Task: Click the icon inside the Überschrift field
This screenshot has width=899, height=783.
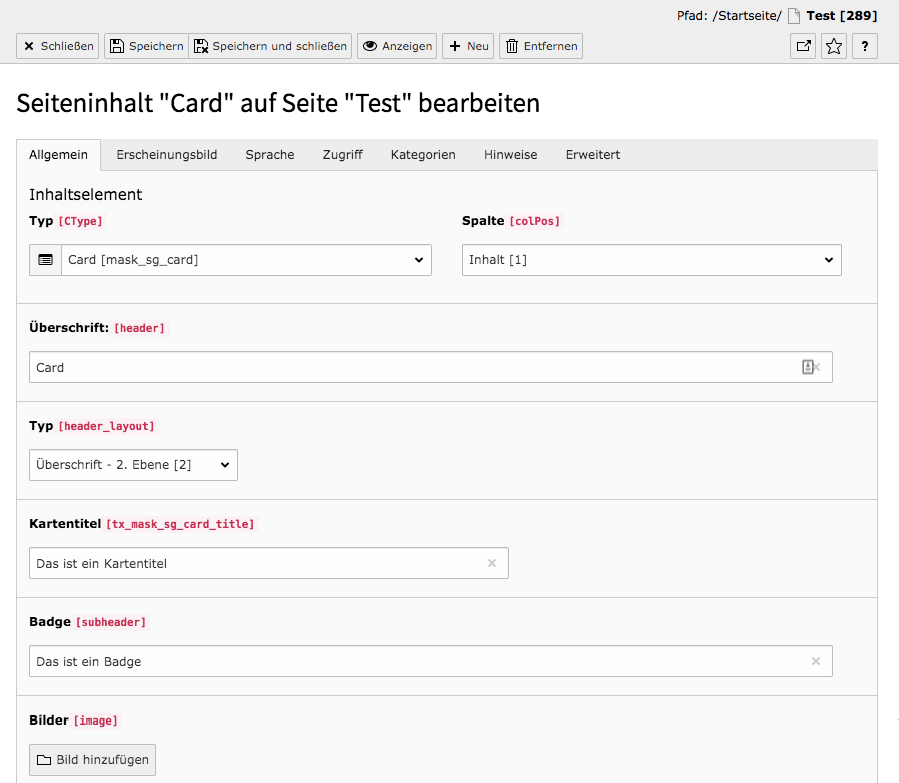Action: tap(808, 367)
